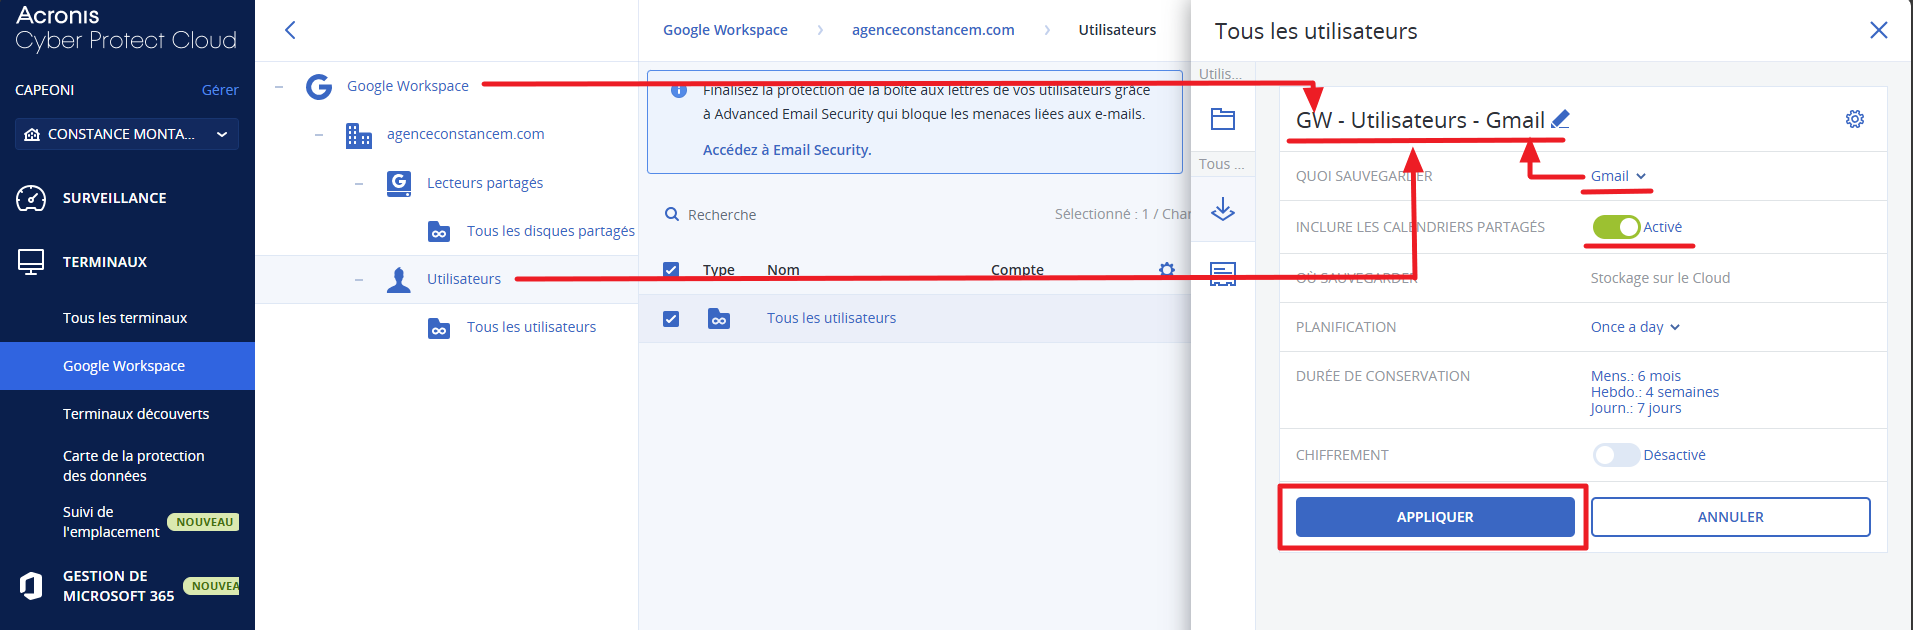The width and height of the screenshot is (1913, 630).
Task: Open plan settings gear icon
Action: click(x=1855, y=119)
